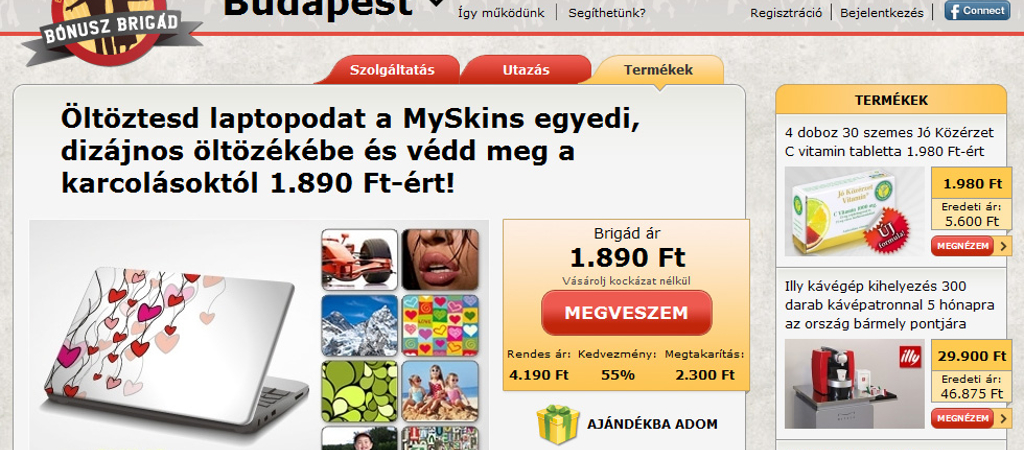The height and width of the screenshot is (450, 1024).
Task: Open the Regisztráció link
Action: pyautogui.click(x=786, y=12)
